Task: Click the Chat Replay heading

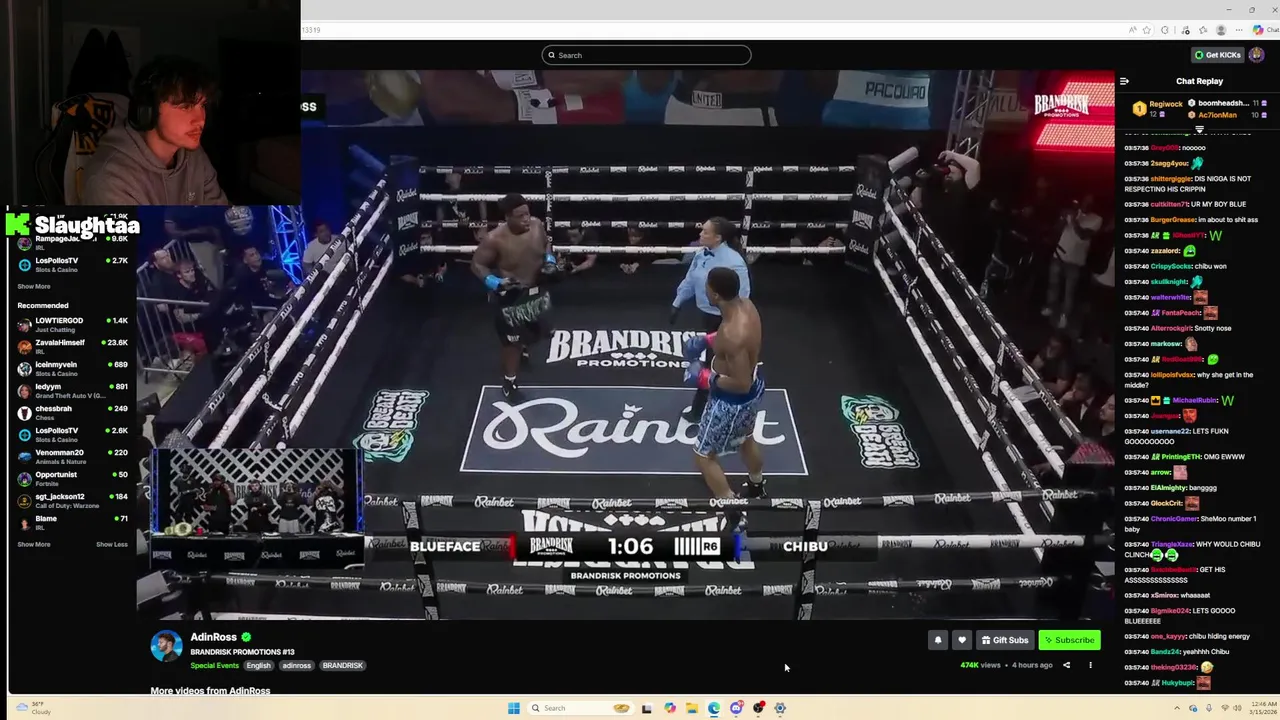Action: [x=1199, y=81]
